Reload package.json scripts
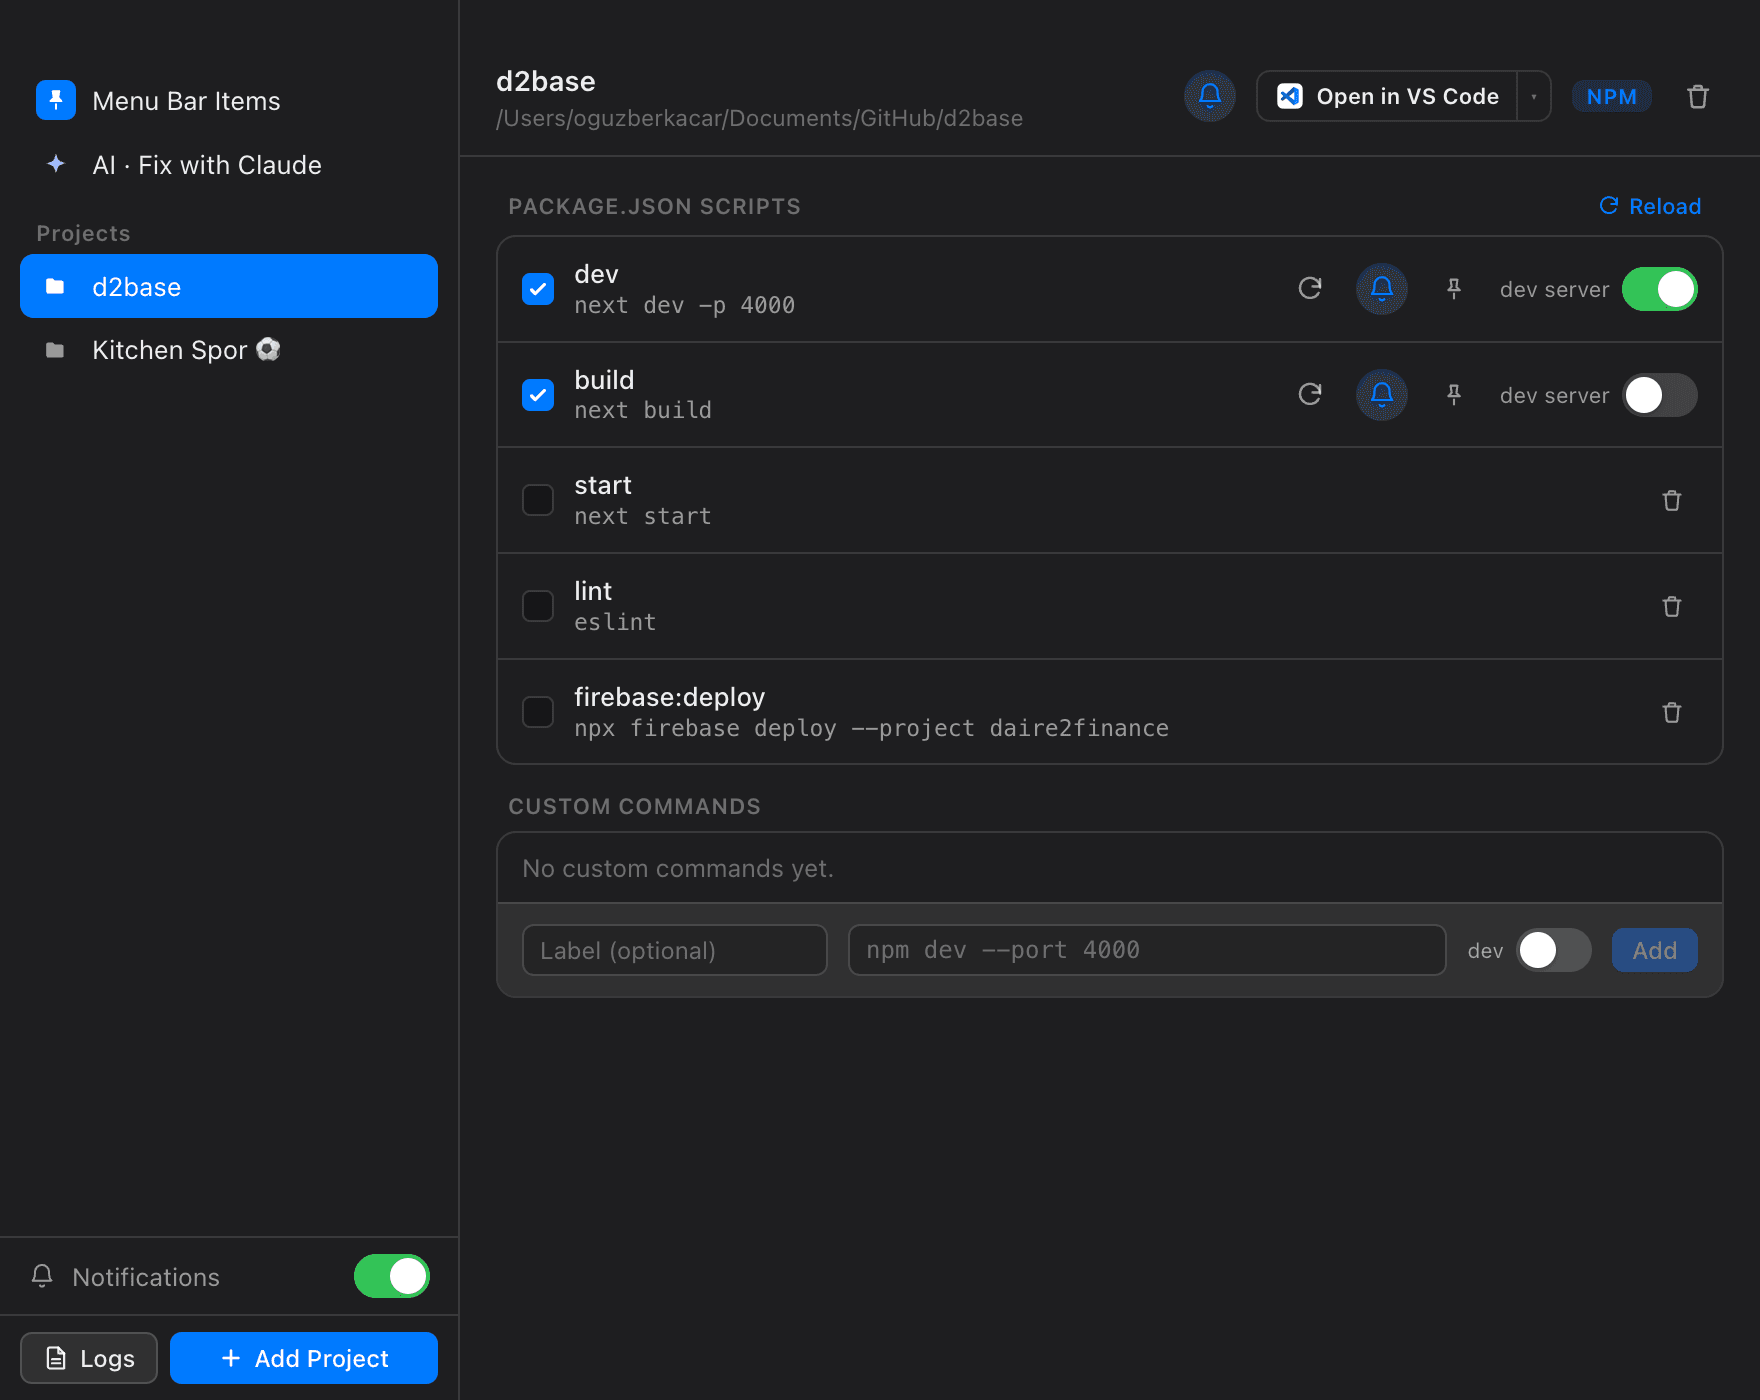 click(x=1650, y=206)
